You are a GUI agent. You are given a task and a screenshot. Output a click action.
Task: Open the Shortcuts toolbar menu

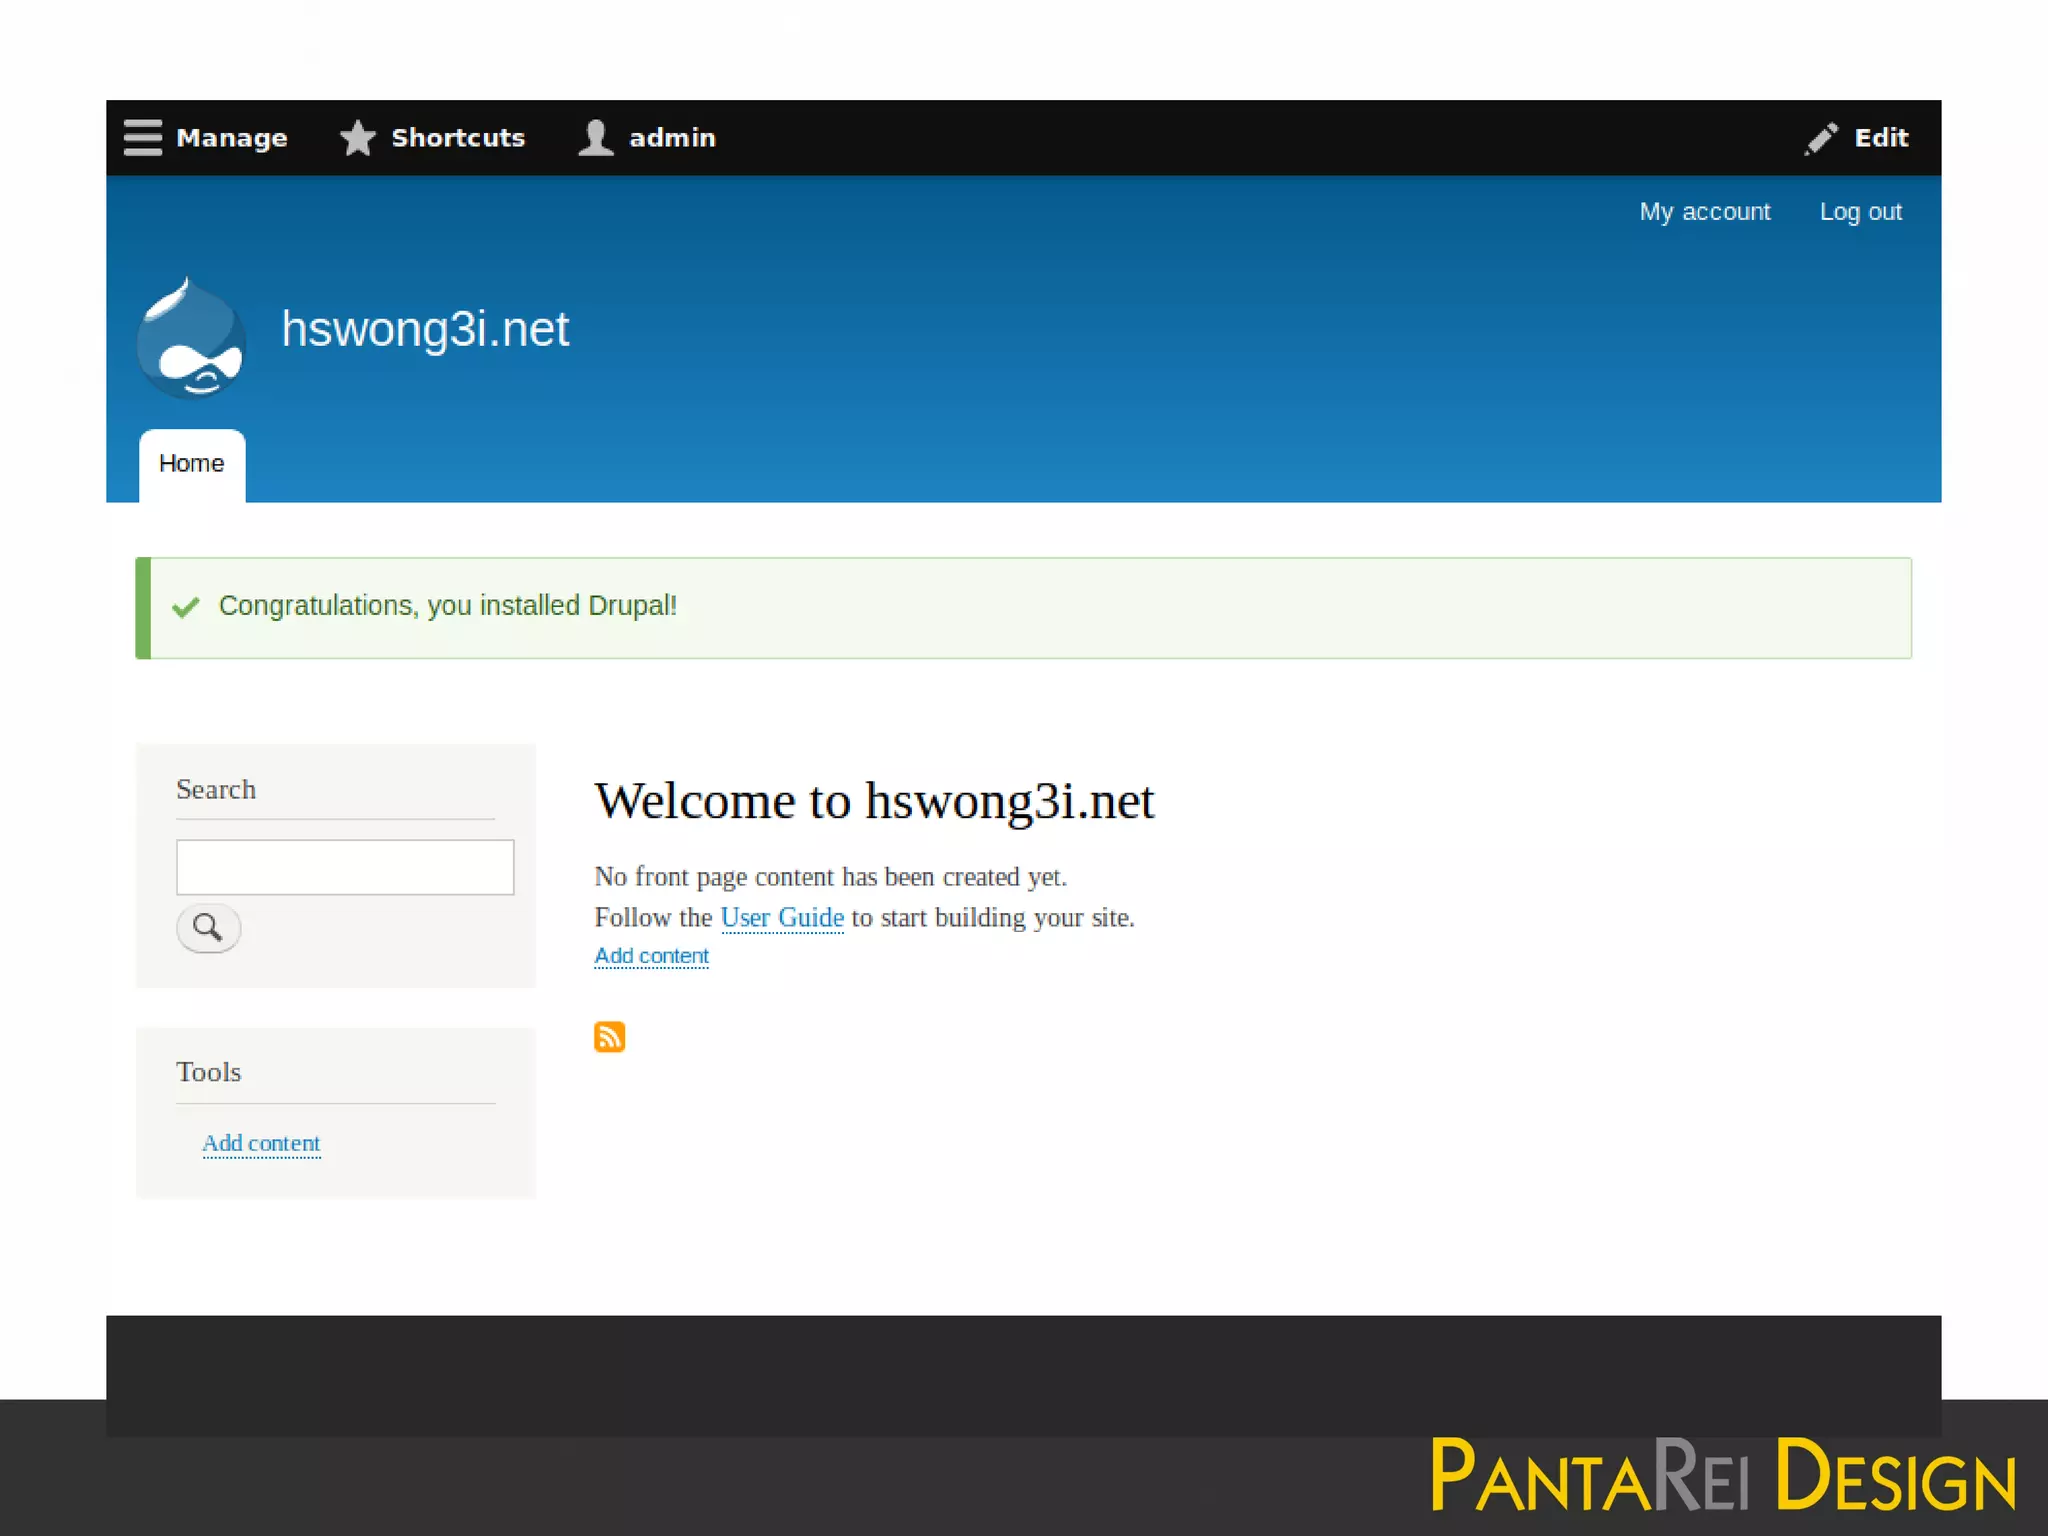tap(458, 138)
